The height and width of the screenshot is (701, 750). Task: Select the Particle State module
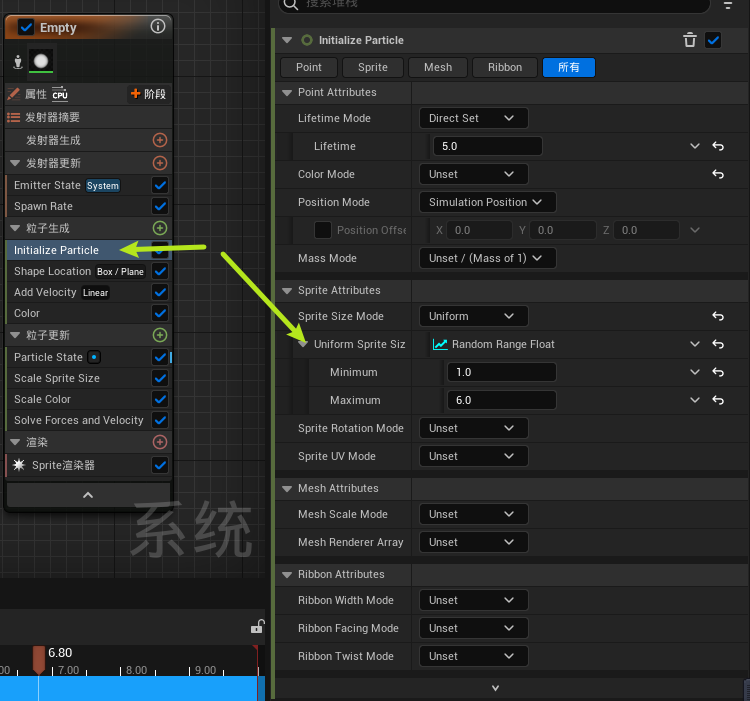pyautogui.click(x=48, y=357)
